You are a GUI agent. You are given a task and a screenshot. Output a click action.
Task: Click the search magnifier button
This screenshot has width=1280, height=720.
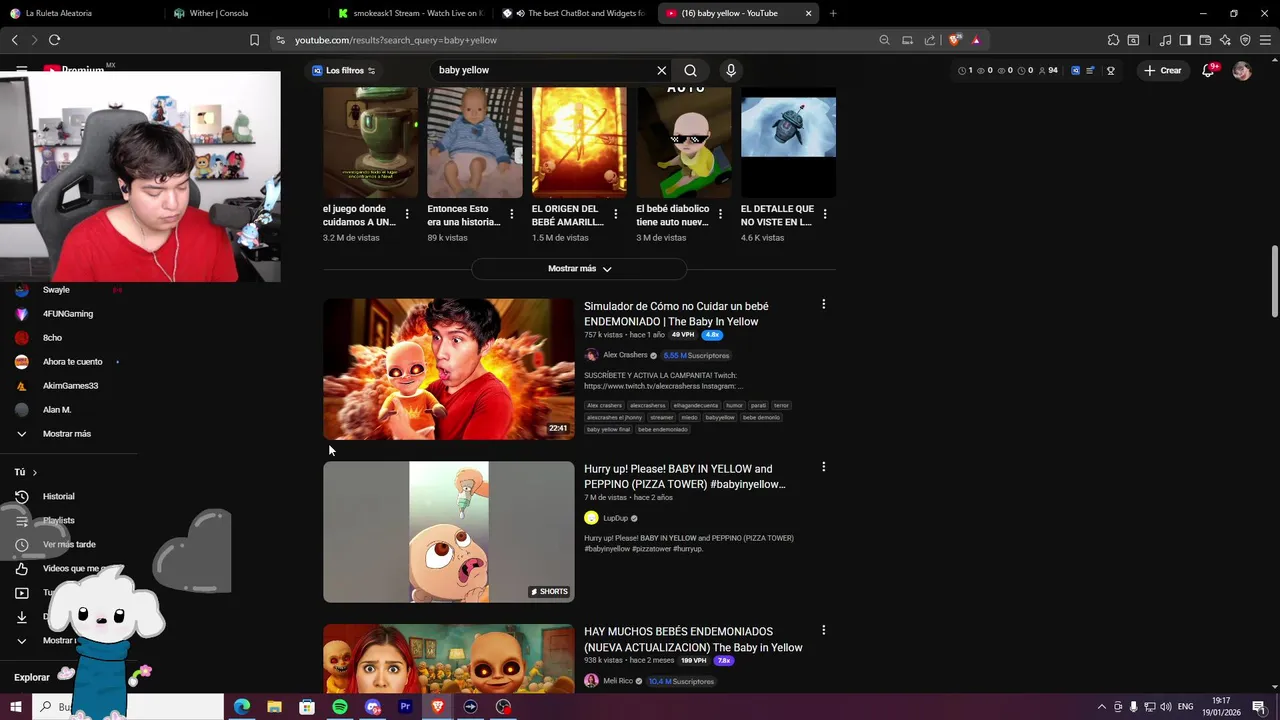tap(690, 70)
